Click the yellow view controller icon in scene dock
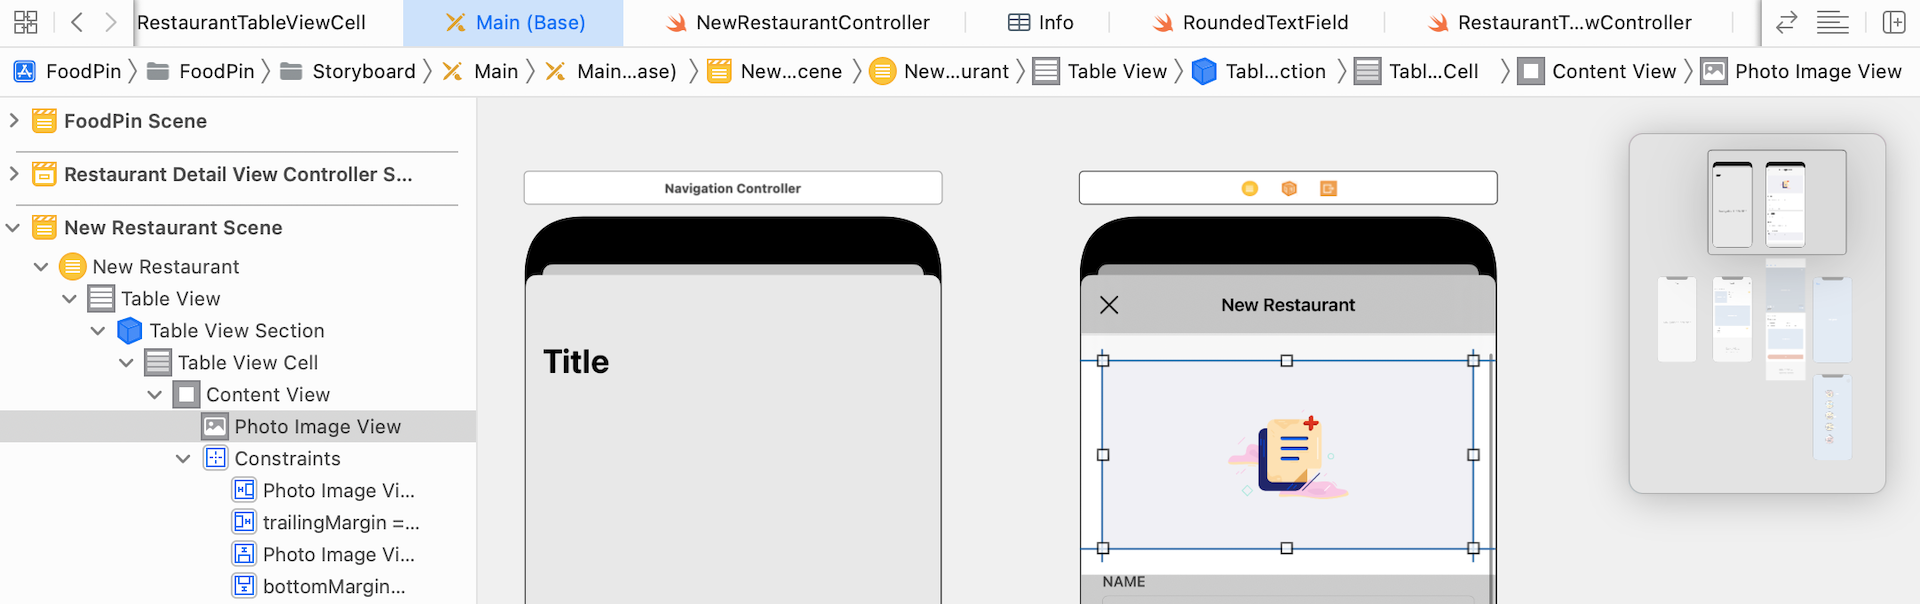This screenshot has width=1920, height=604. click(x=1249, y=188)
